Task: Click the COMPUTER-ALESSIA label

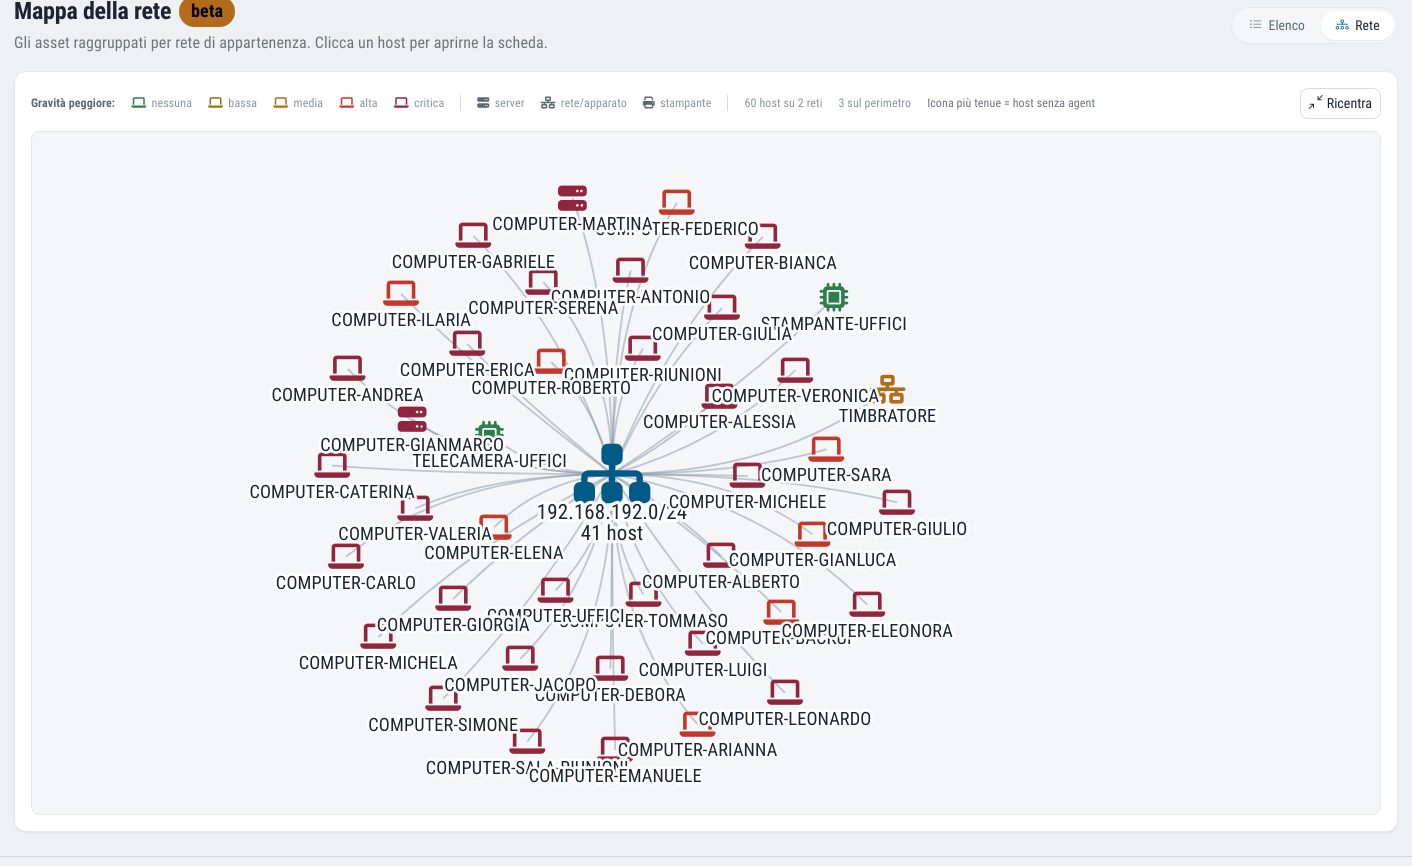Action: (x=719, y=422)
